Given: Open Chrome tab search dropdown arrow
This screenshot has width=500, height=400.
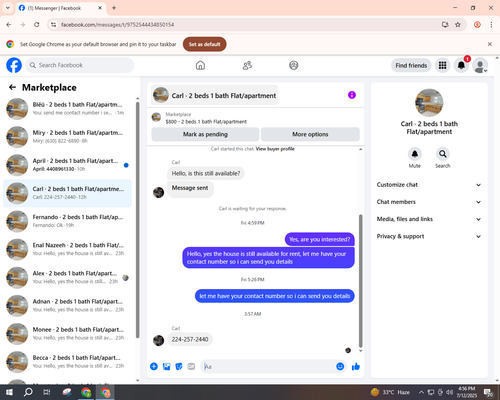Looking at the screenshot, I should point(8,8).
